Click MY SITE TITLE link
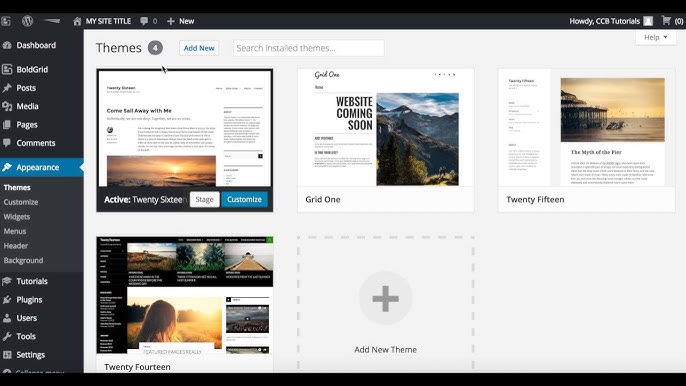The width and height of the screenshot is (686, 386). click(x=108, y=21)
